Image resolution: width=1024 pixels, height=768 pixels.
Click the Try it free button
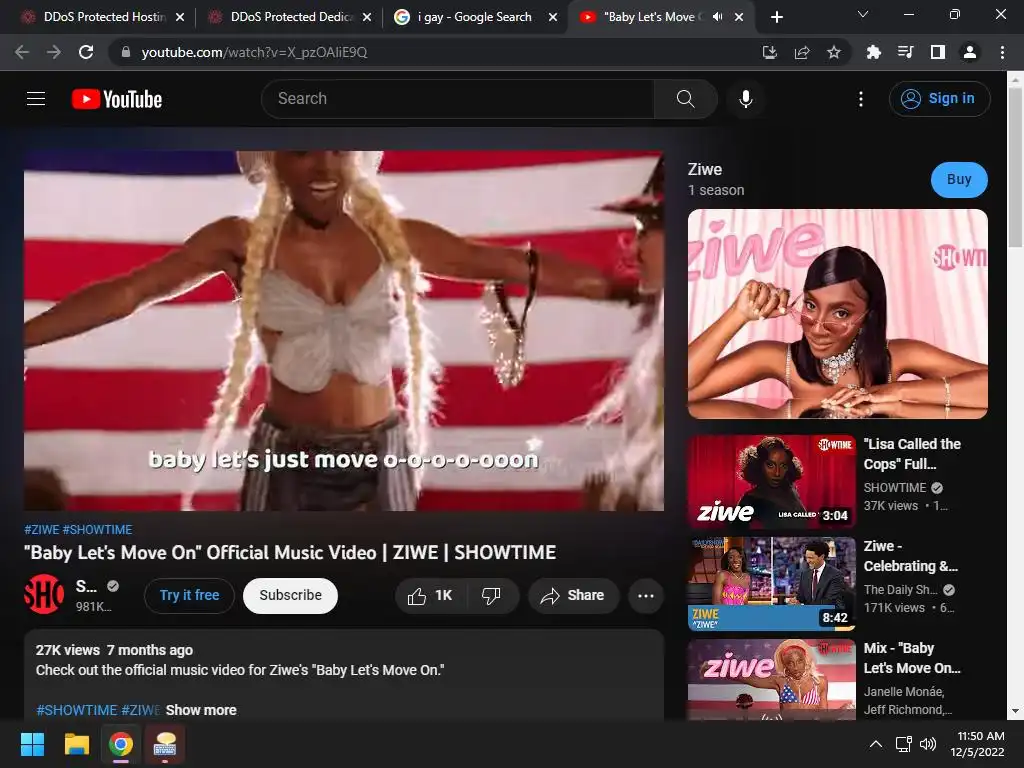tap(189, 596)
